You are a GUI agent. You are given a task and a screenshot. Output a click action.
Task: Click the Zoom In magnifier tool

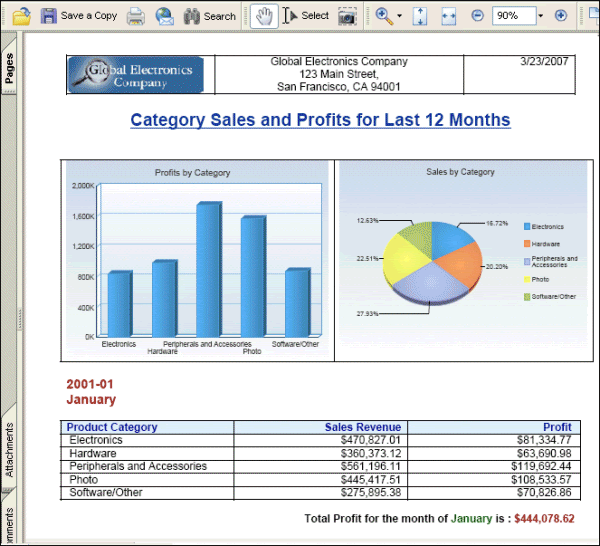click(384, 16)
